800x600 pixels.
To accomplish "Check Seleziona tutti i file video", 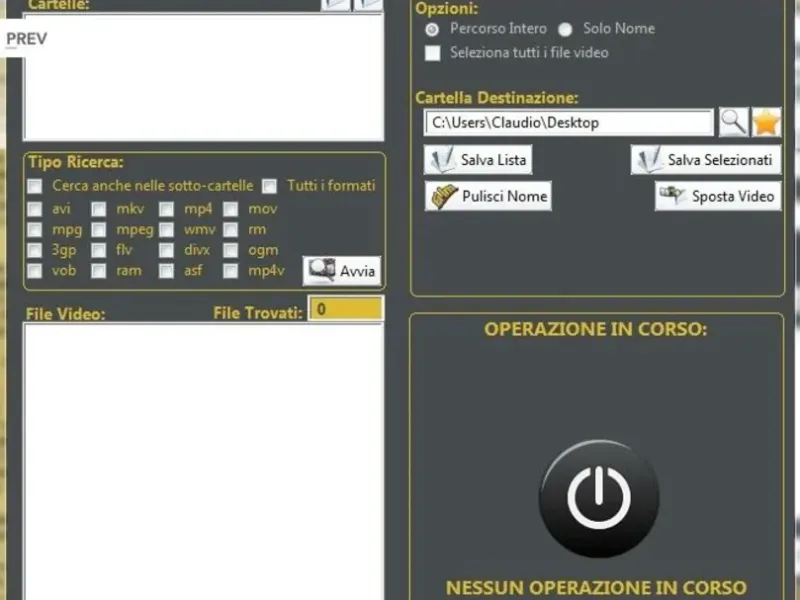I will pyautogui.click(x=433, y=53).
